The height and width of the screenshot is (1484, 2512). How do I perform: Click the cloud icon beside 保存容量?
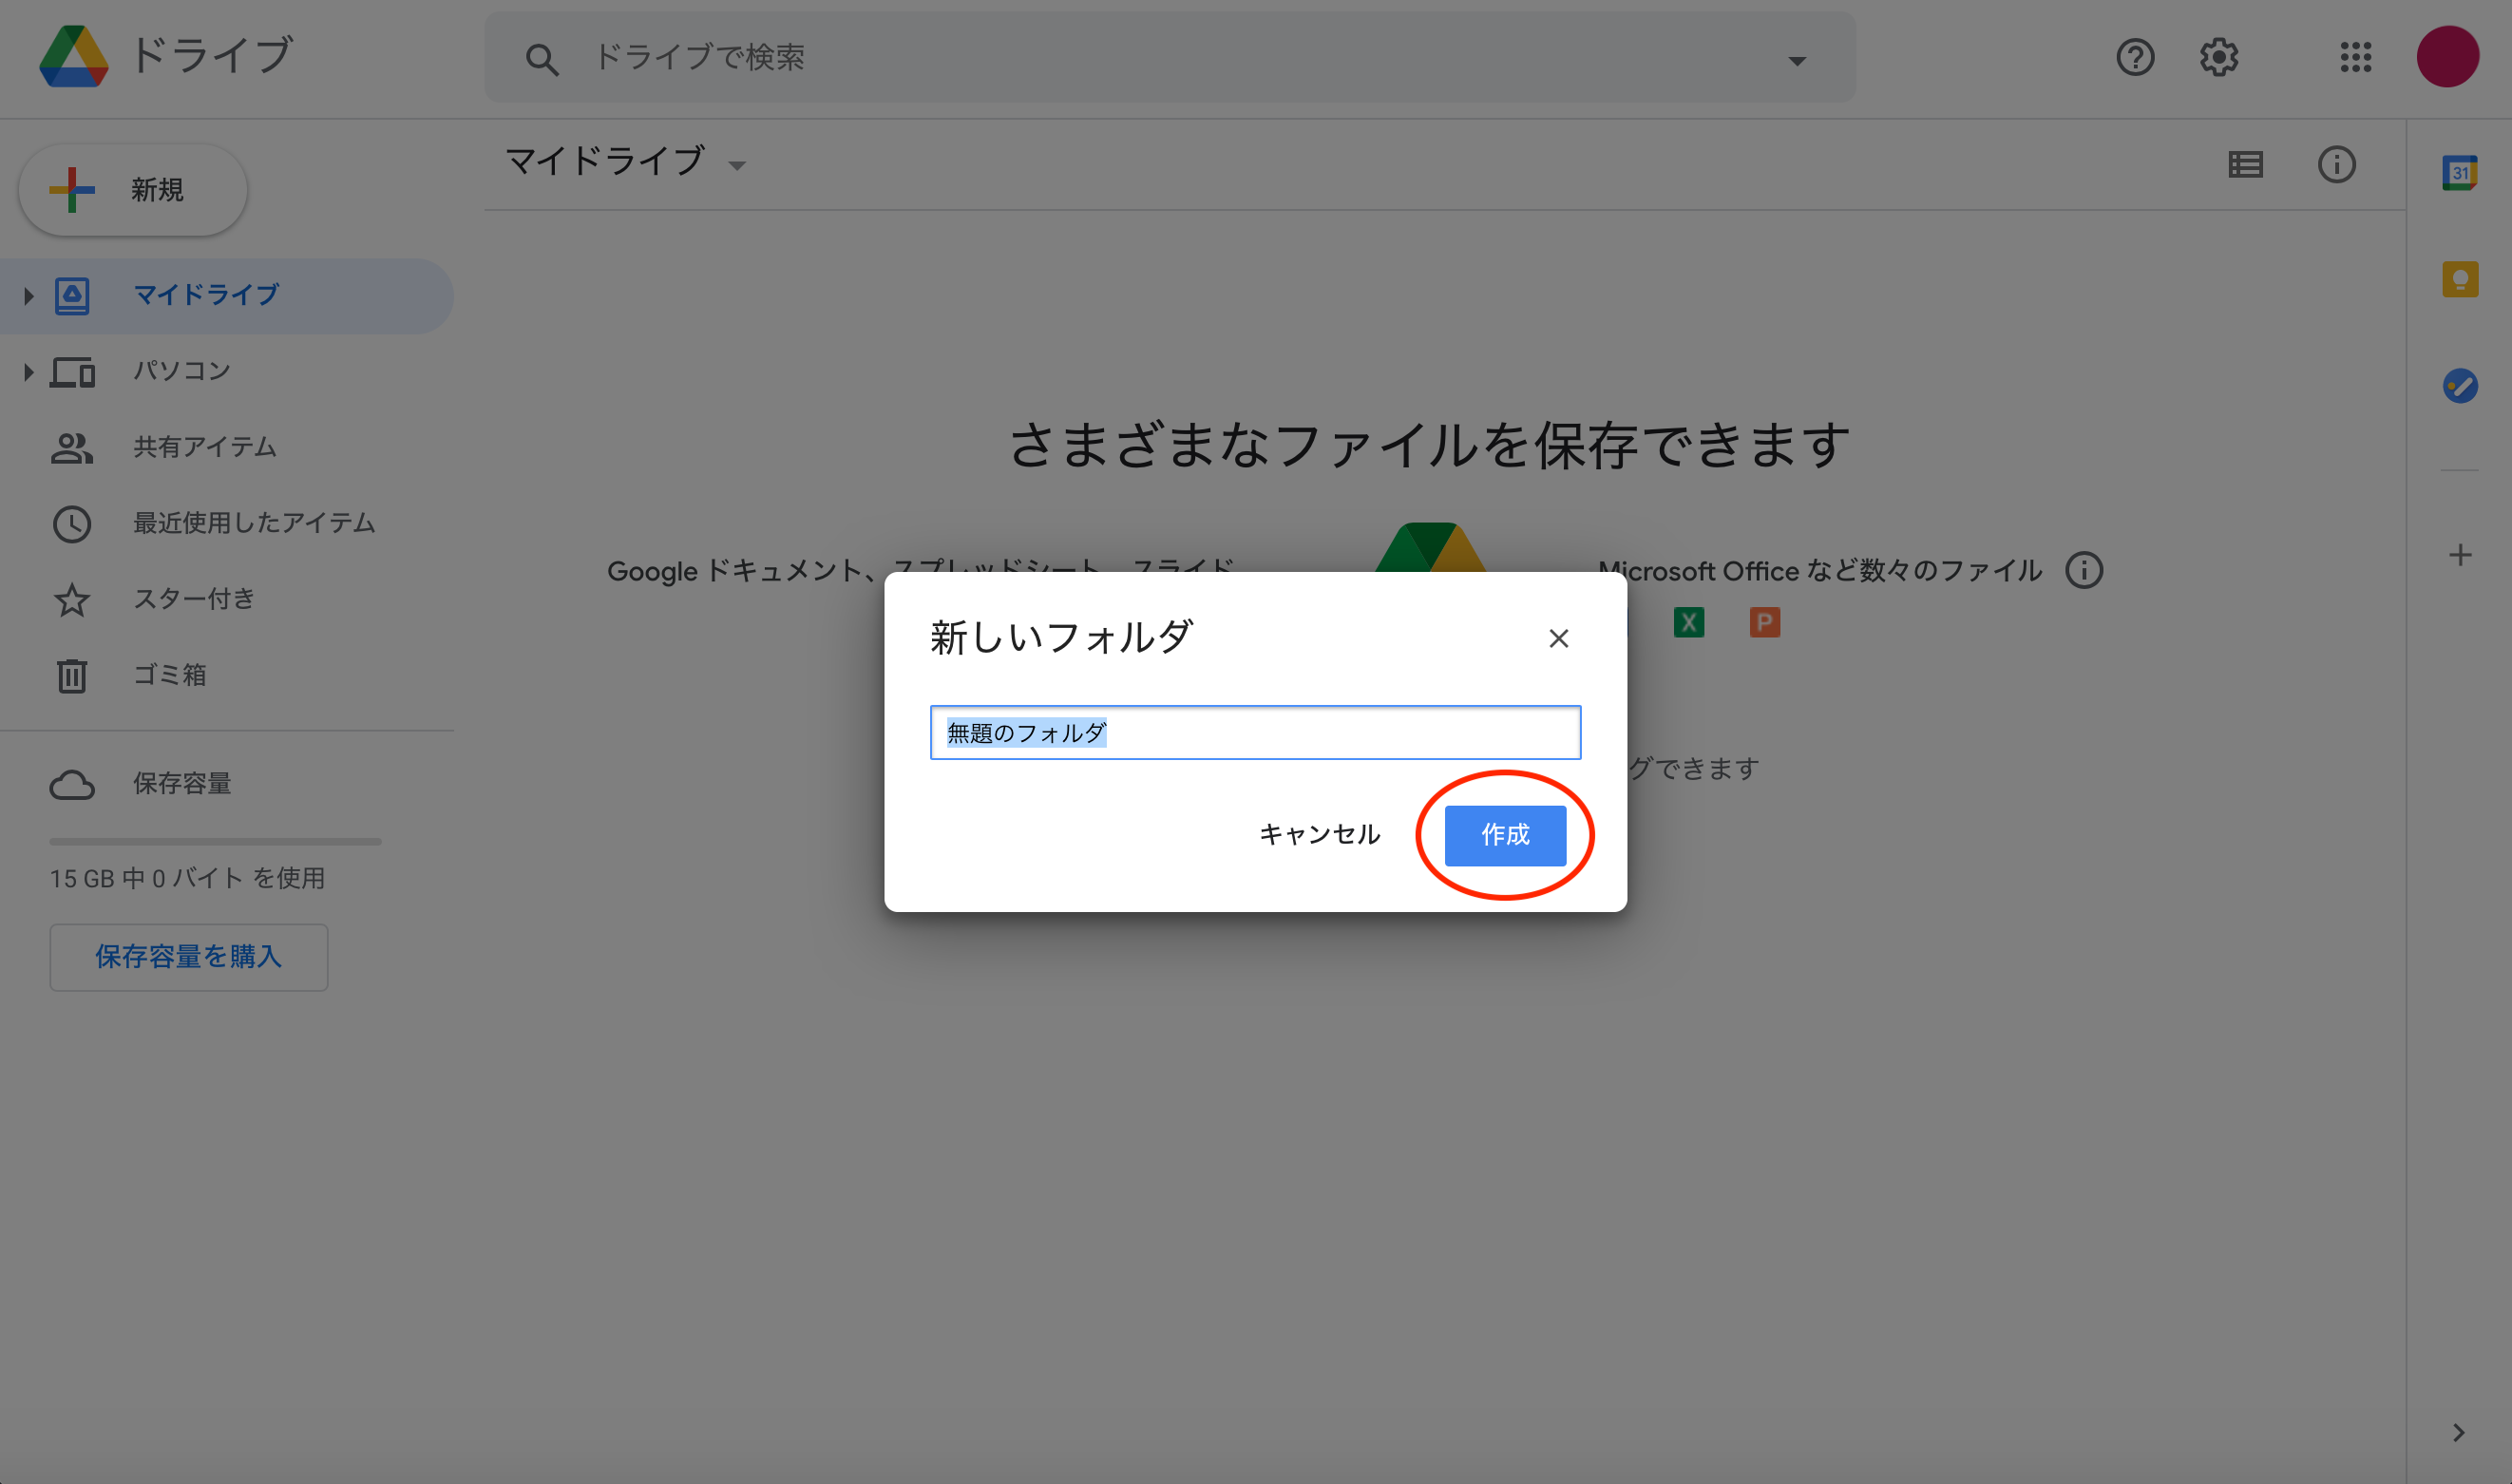[x=72, y=785]
